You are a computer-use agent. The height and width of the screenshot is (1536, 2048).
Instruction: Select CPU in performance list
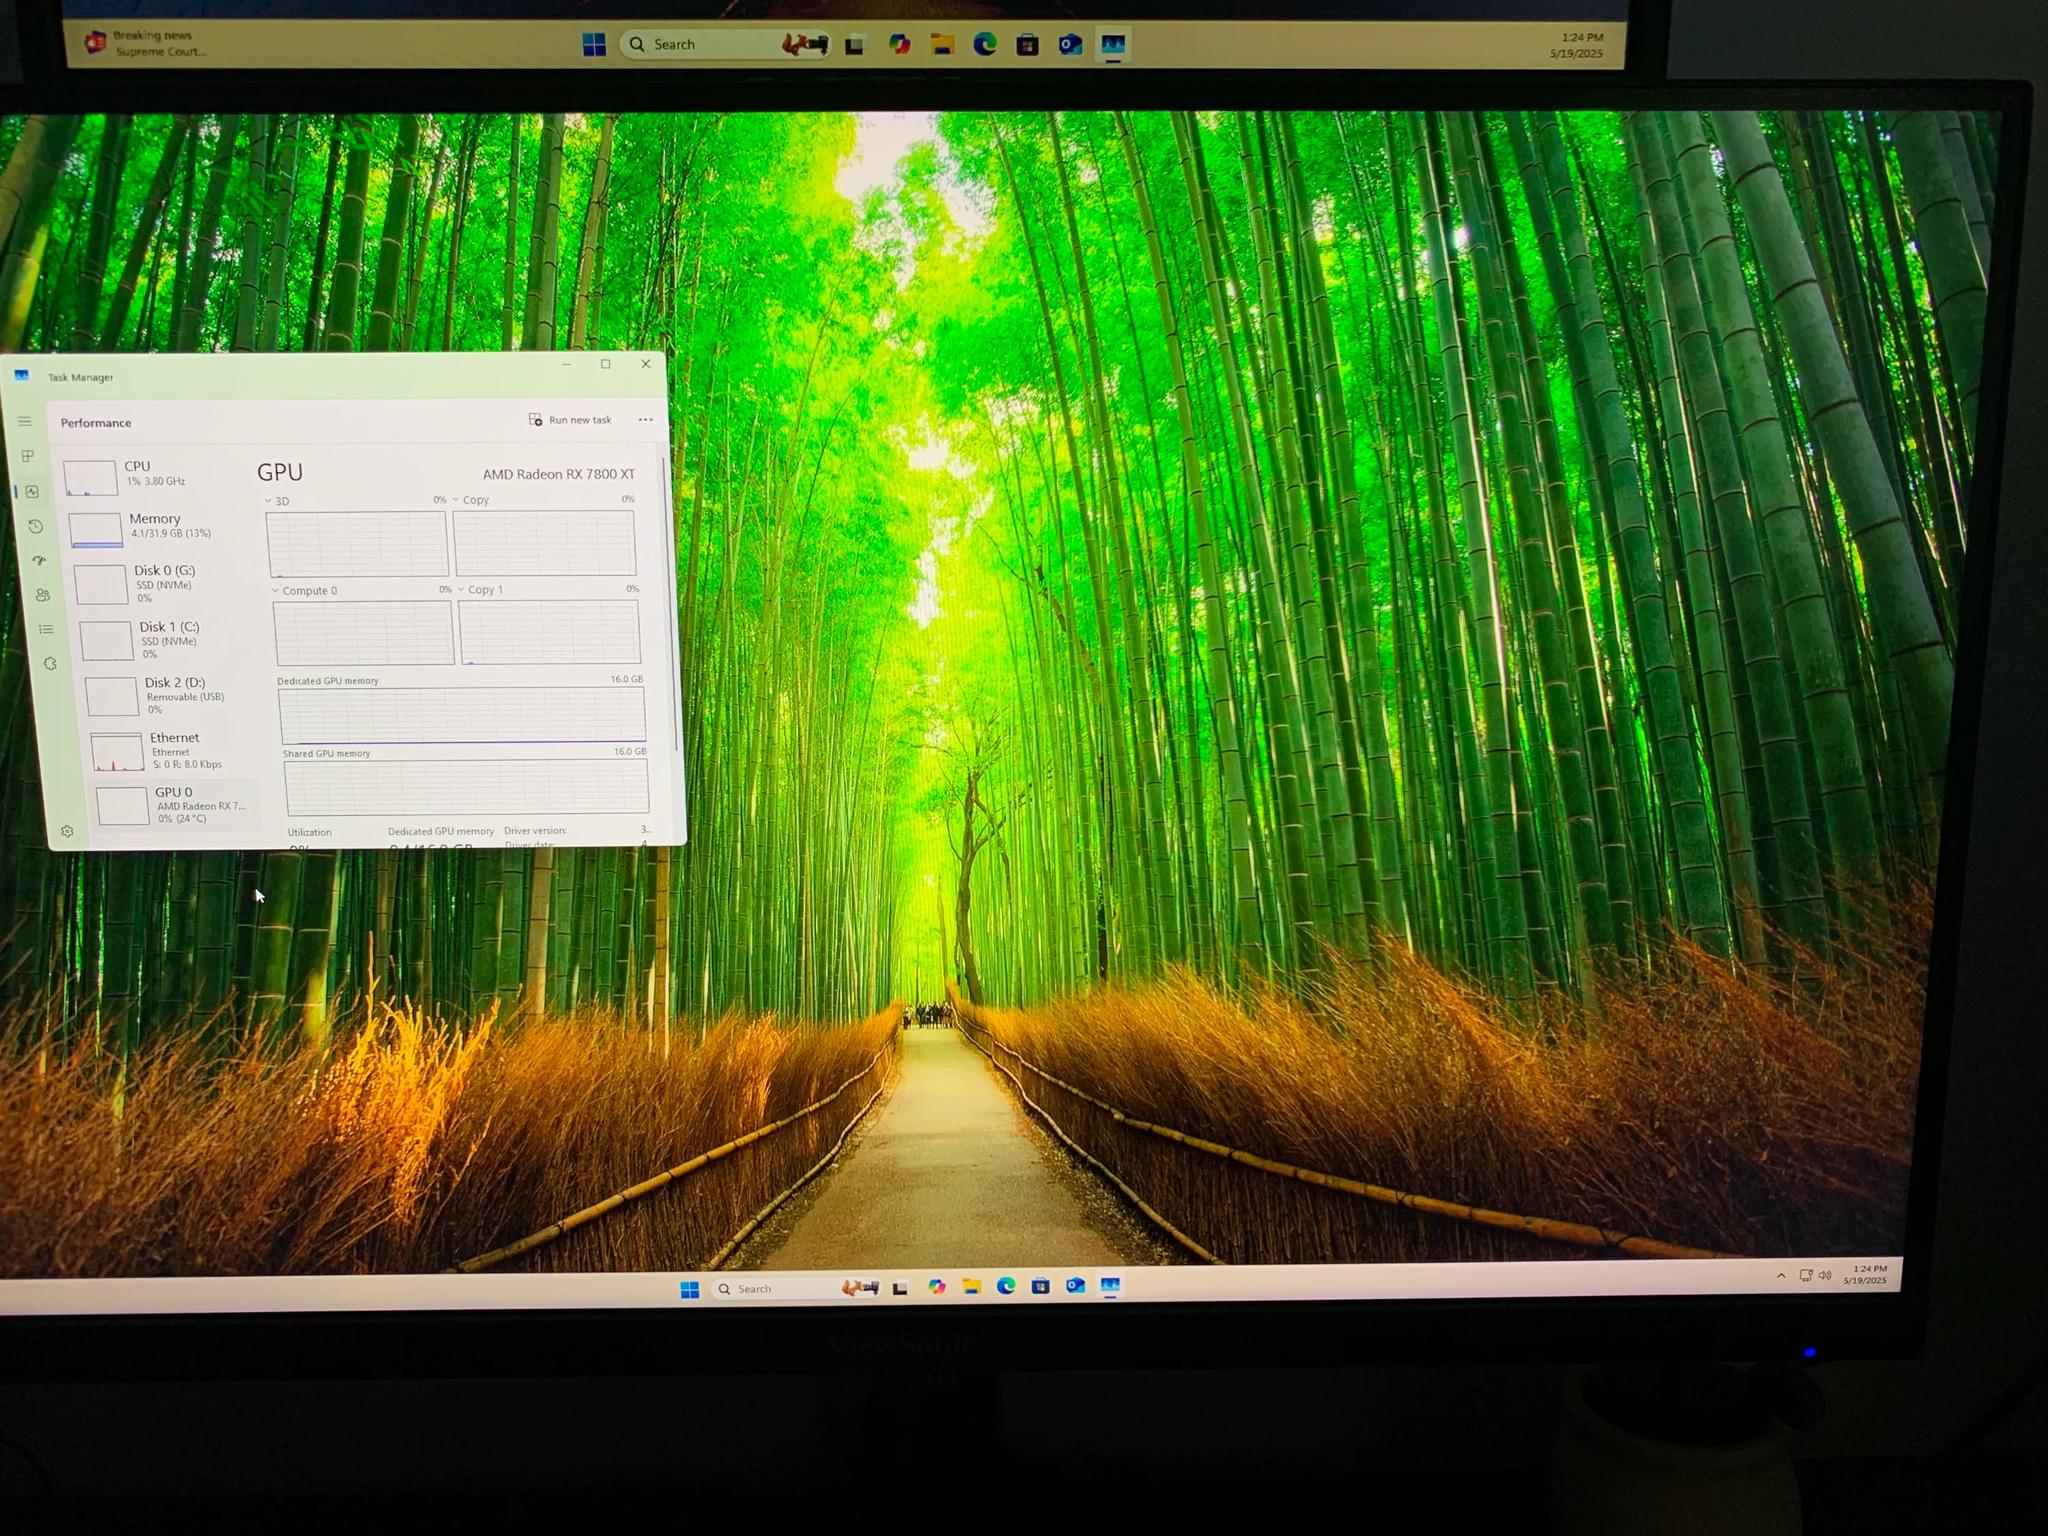coord(153,476)
